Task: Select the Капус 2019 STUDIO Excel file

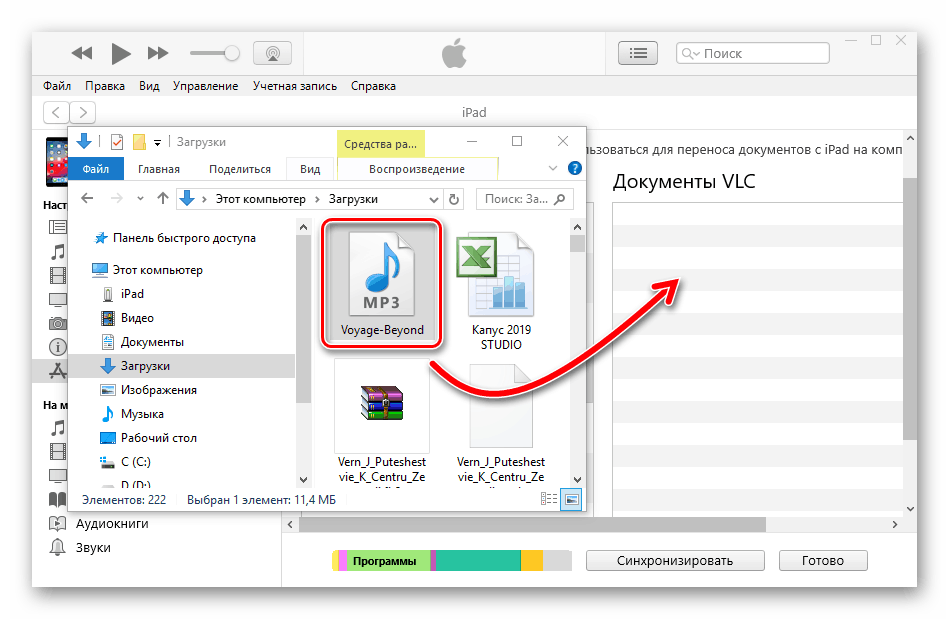Action: tap(501, 290)
